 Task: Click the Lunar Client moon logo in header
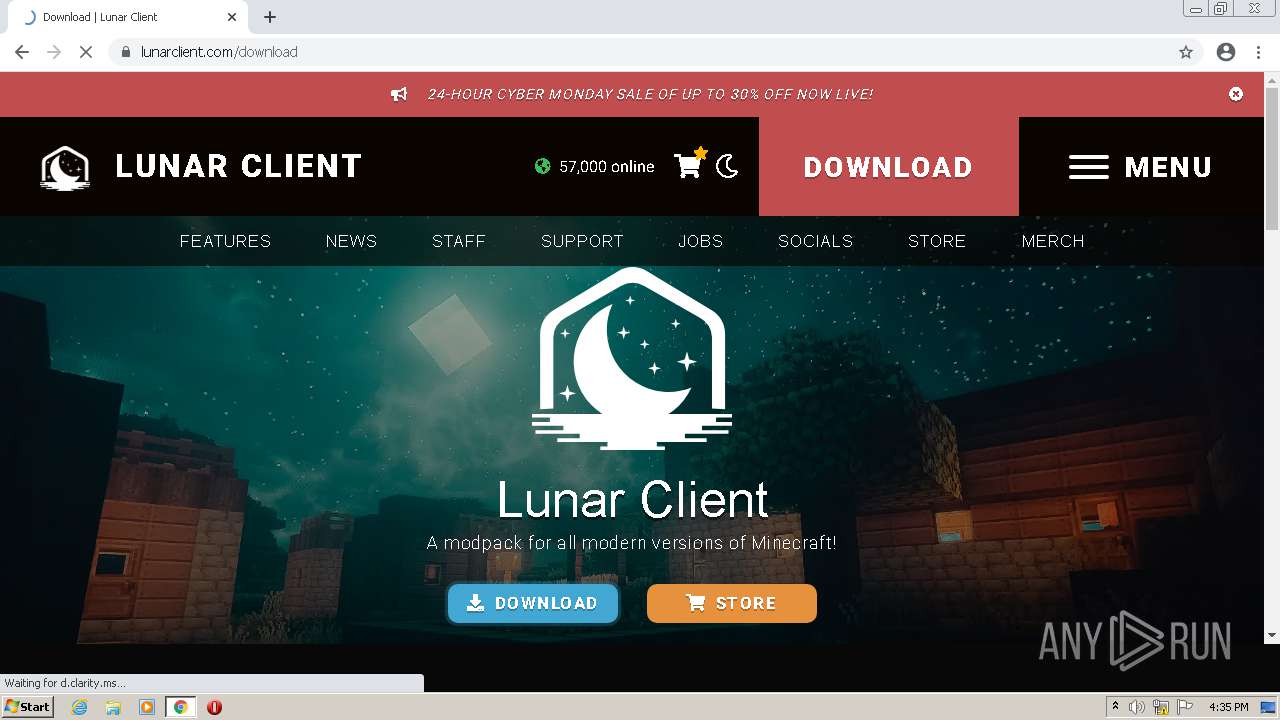click(65, 167)
